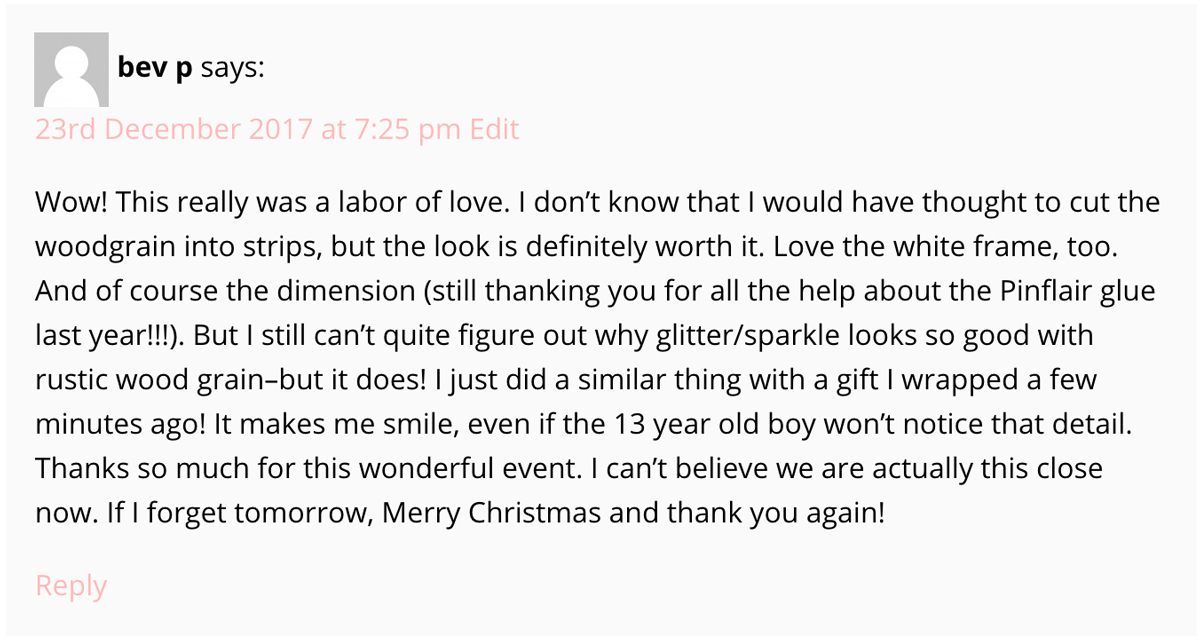Open the comment permalink dated 23rd December 2017
Image resolution: width=1200 pixels, height=641 pixels.
pos(248,130)
